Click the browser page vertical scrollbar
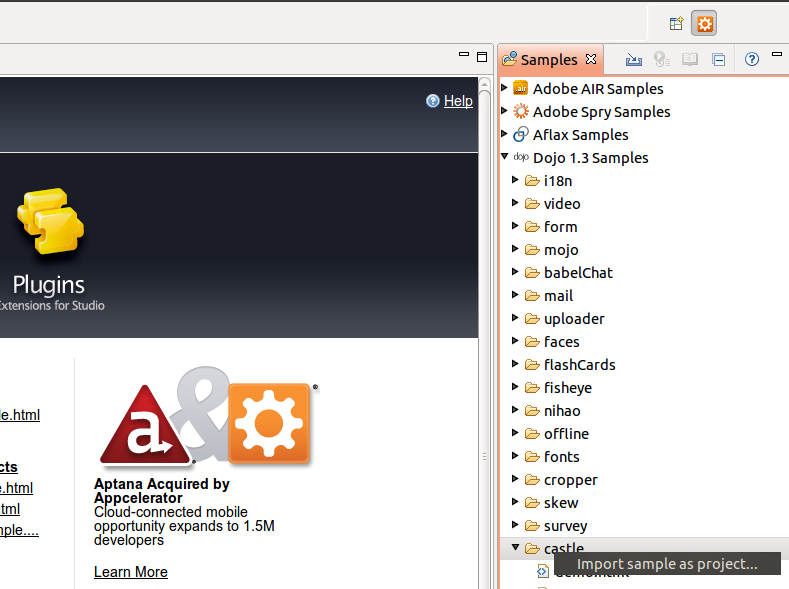Image resolution: width=789 pixels, height=589 pixels. (x=484, y=332)
